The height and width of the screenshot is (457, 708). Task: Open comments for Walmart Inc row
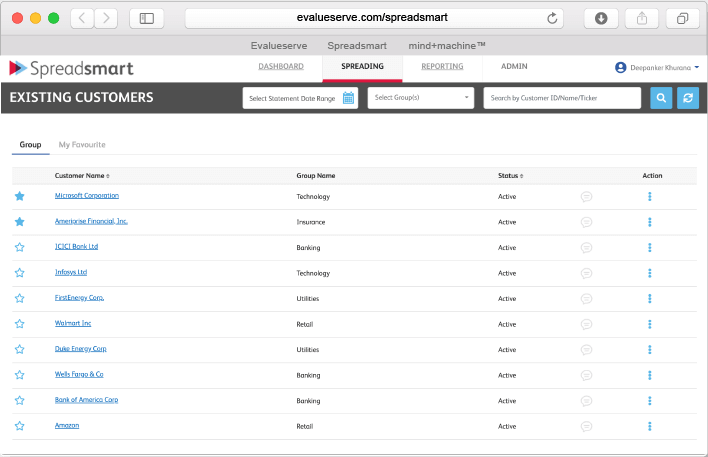(586, 324)
